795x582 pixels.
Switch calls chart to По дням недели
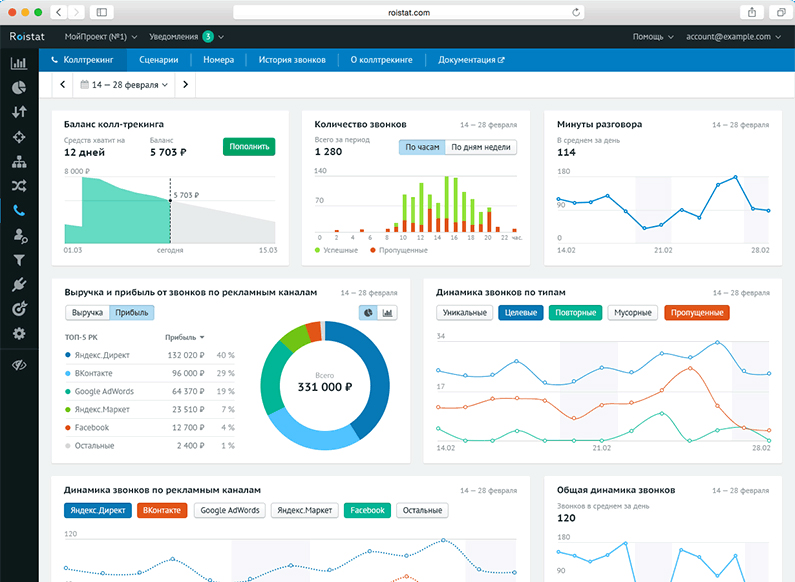(x=480, y=147)
